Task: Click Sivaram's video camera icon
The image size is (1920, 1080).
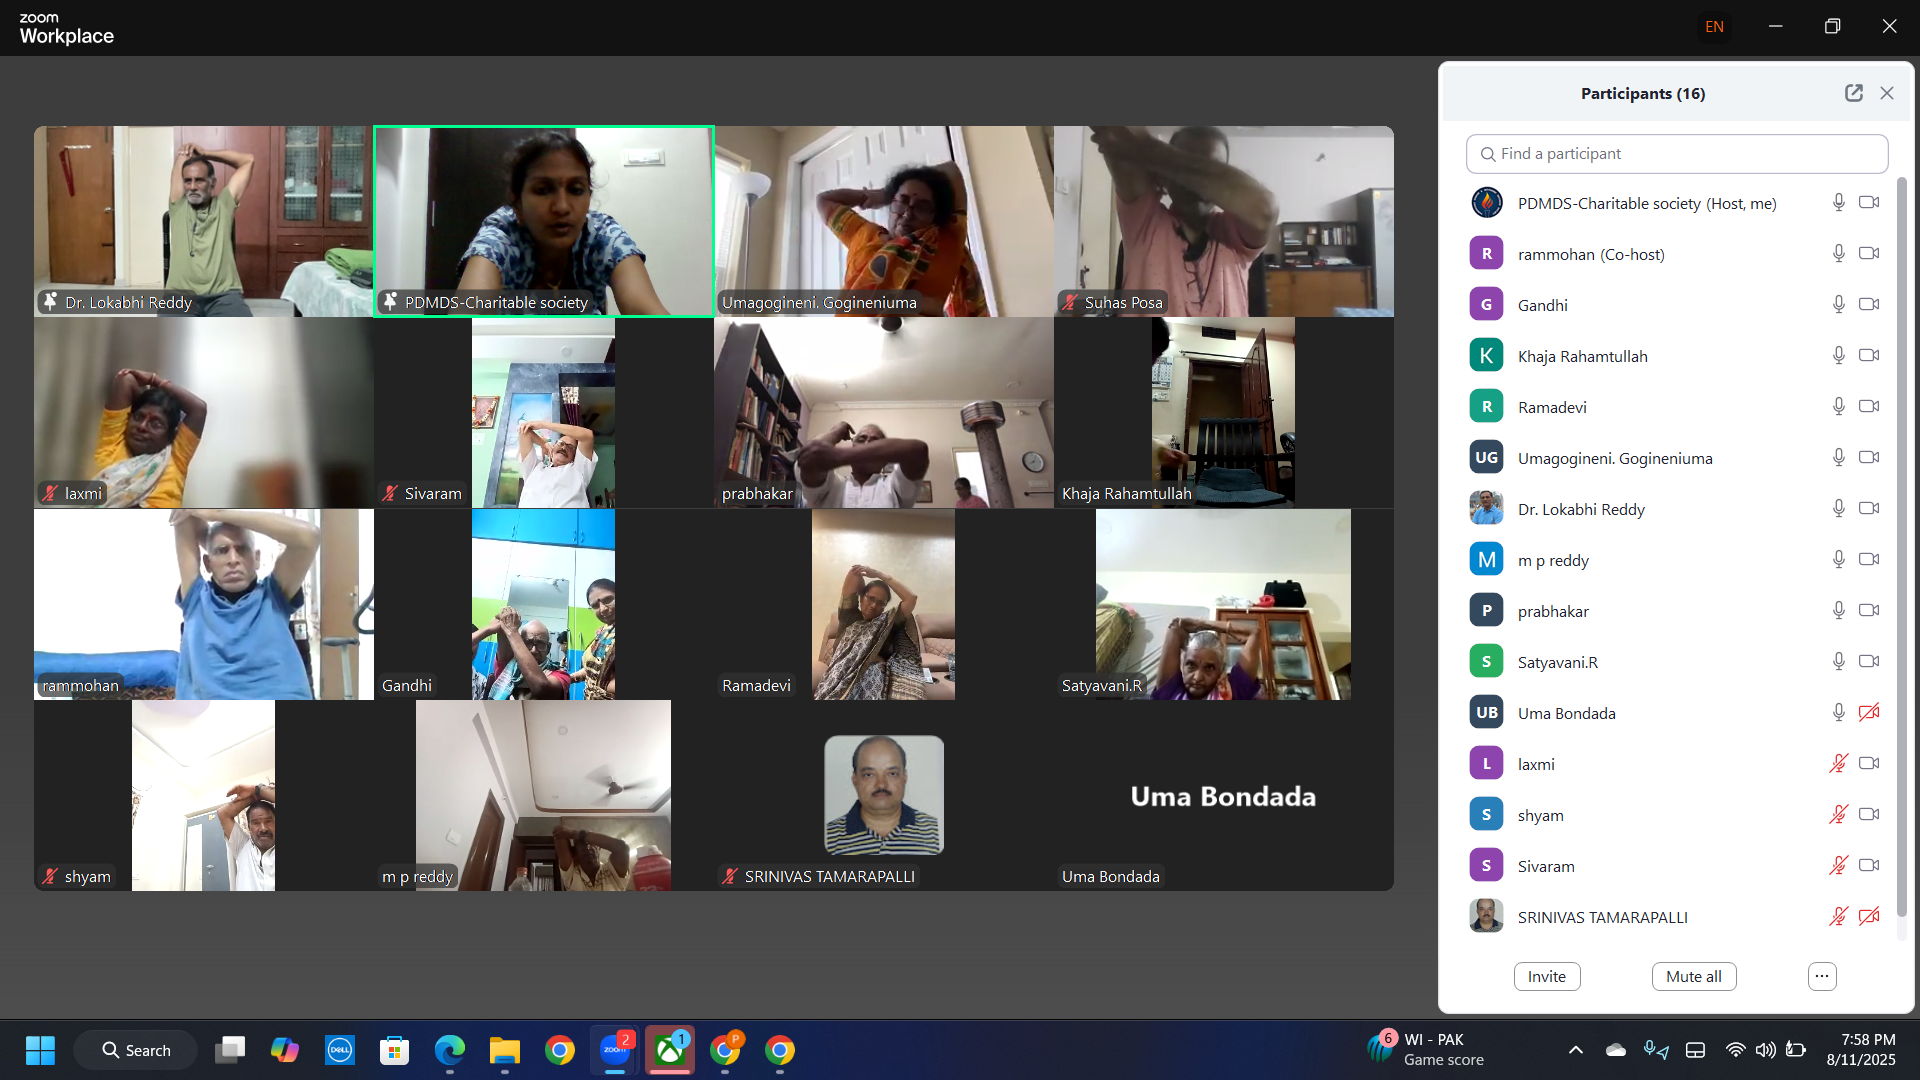Action: click(x=1869, y=866)
